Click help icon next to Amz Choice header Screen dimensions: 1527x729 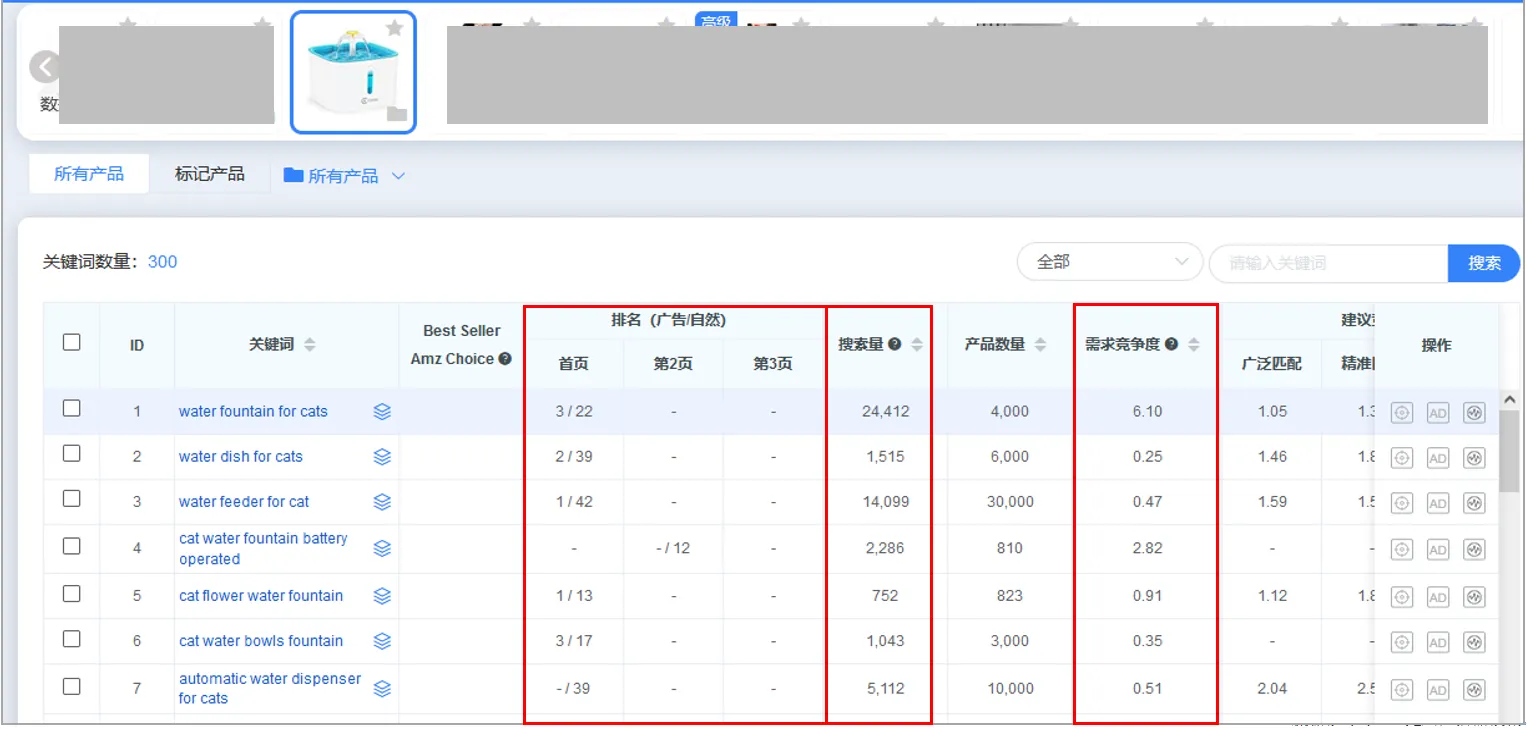coord(505,358)
